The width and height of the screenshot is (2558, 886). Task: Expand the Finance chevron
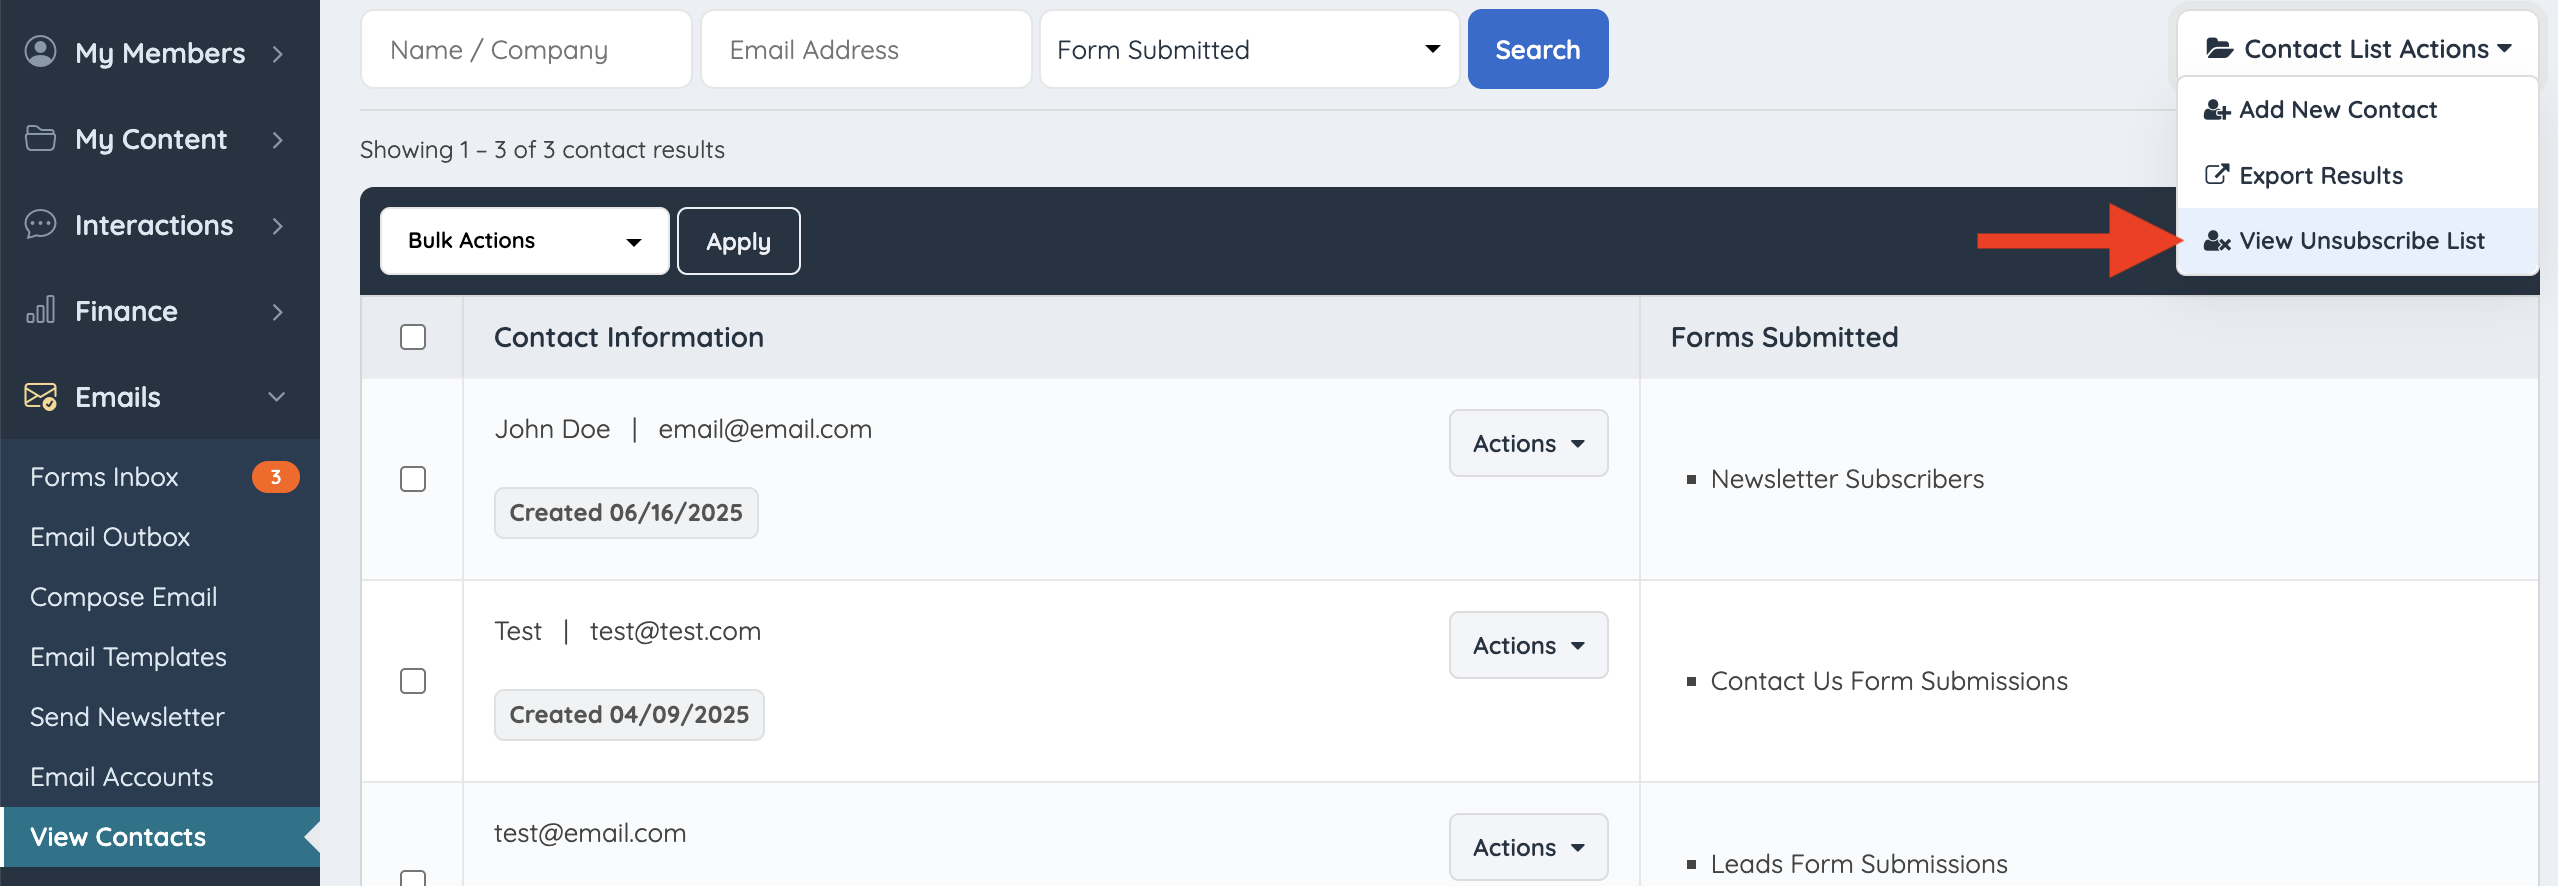click(278, 311)
